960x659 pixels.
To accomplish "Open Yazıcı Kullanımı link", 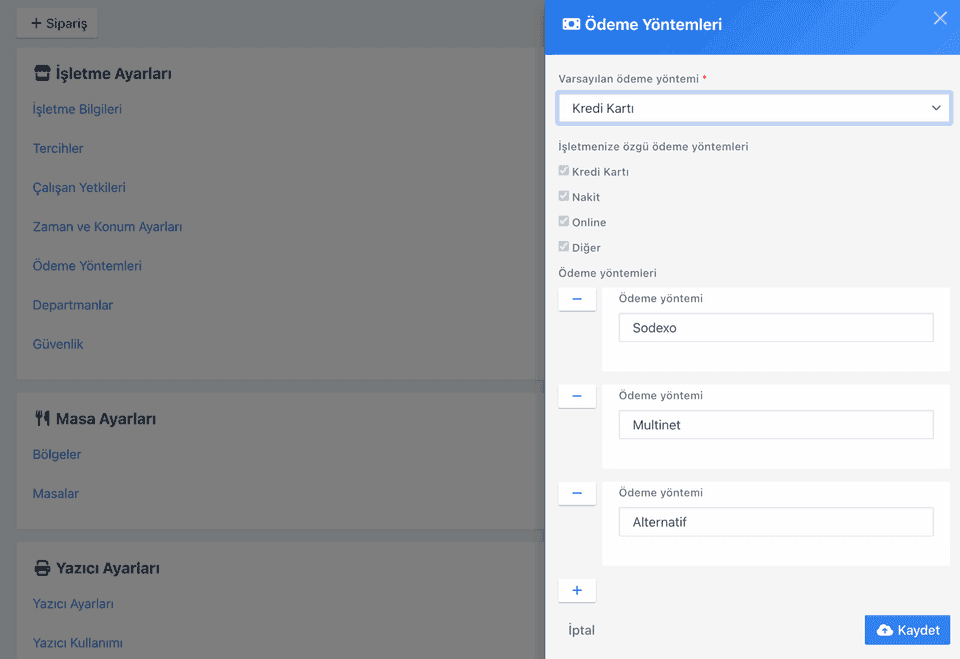I will tap(78, 643).
